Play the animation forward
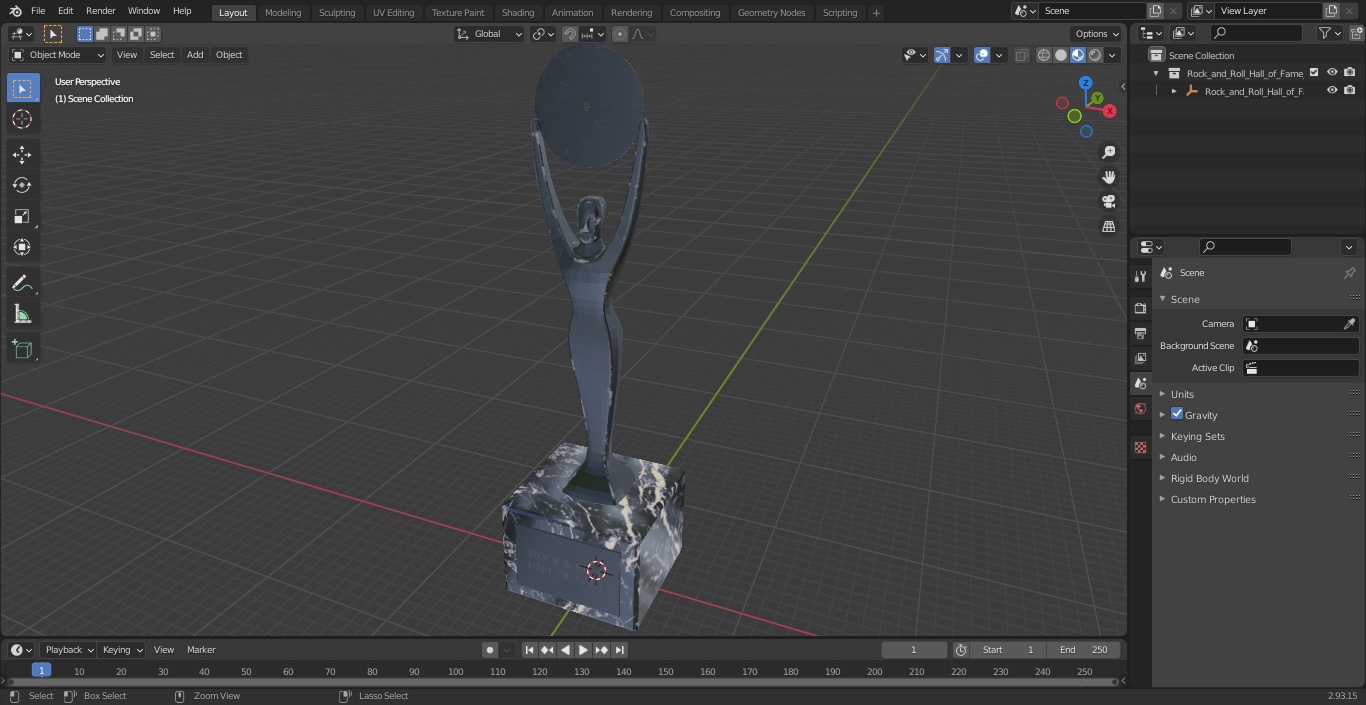 584,650
